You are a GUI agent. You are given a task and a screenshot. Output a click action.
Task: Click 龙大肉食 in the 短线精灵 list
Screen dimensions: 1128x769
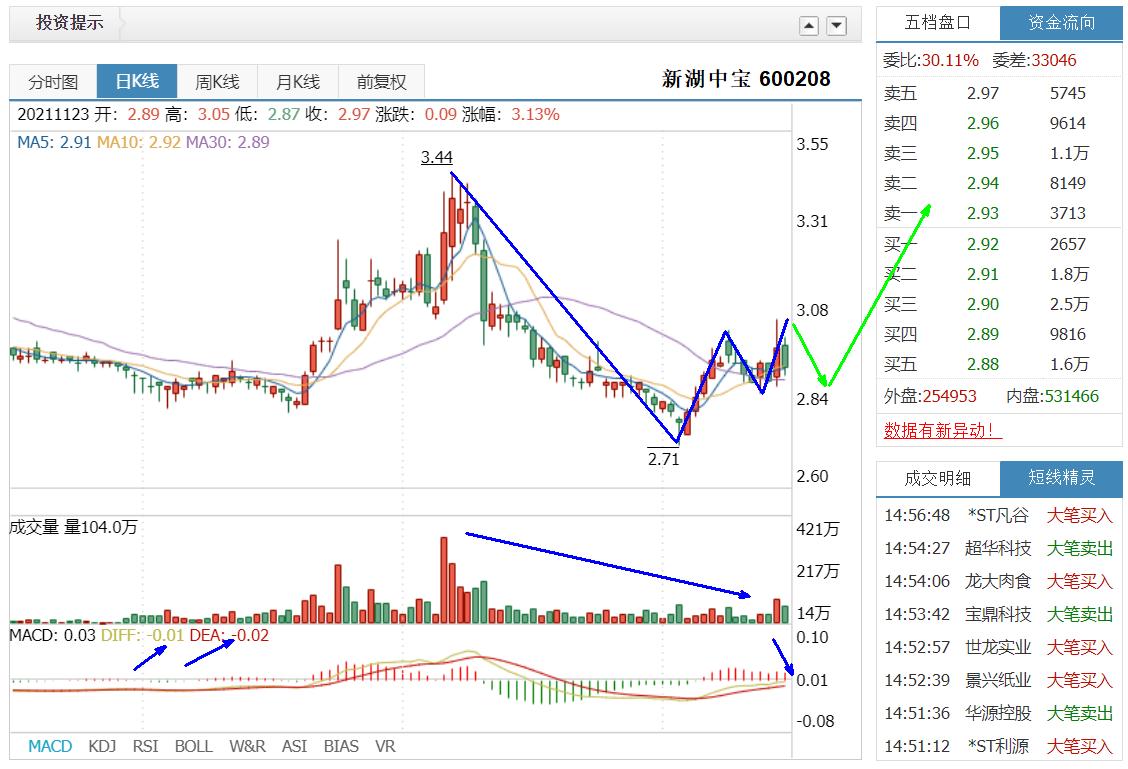point(998,581)
